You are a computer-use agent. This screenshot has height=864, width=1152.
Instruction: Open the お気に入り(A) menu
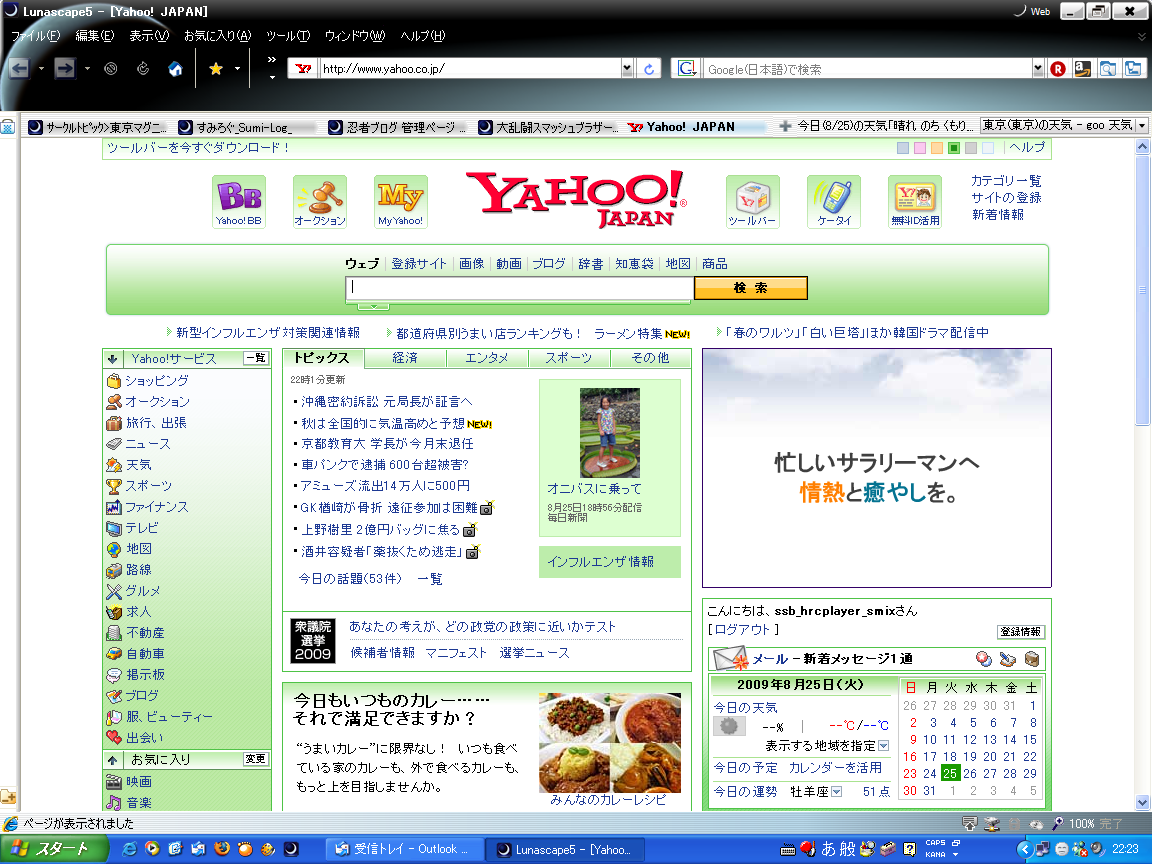point(217,35)
